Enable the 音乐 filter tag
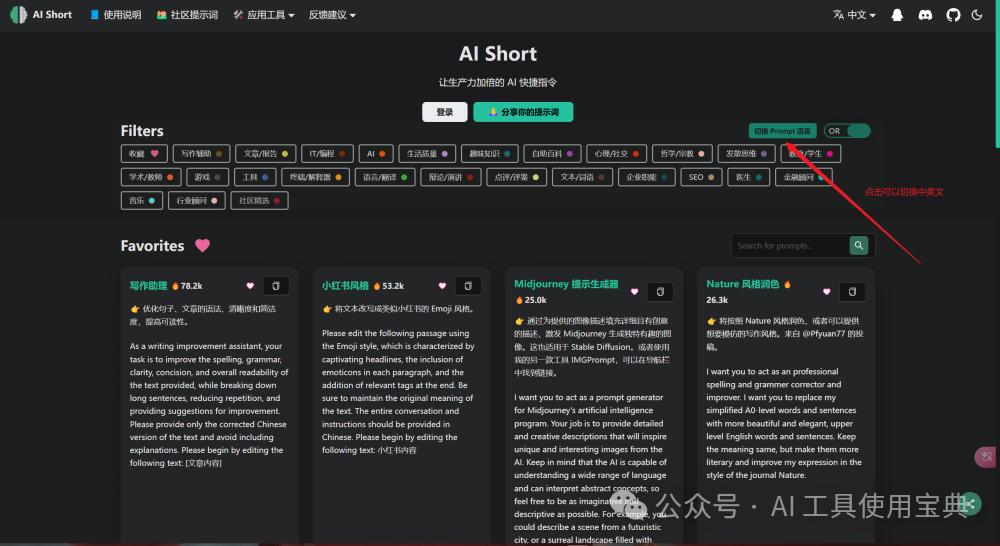The image size is (1000, 546). point(142,201)
